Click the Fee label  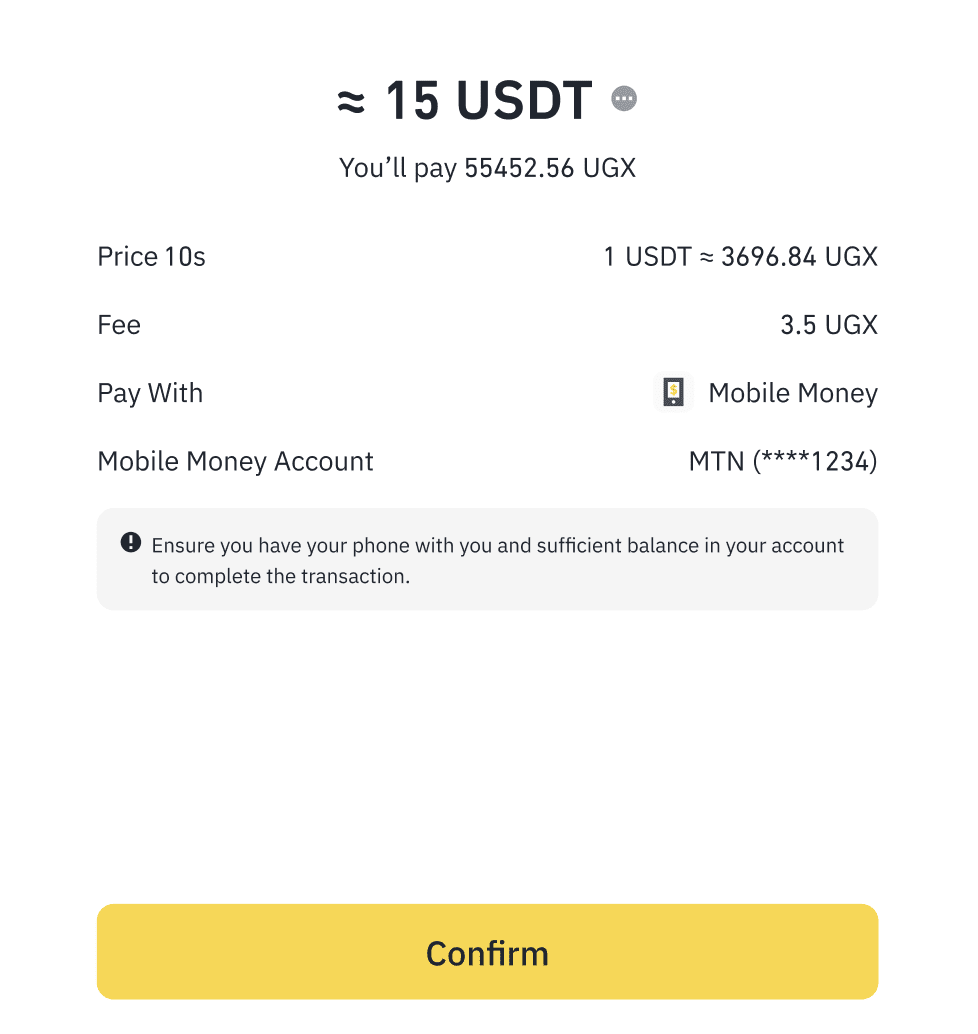click(119, 325)
